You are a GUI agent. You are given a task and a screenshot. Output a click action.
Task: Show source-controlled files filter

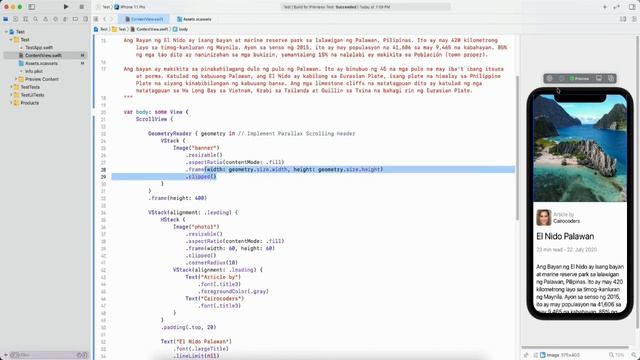point(85,355)
